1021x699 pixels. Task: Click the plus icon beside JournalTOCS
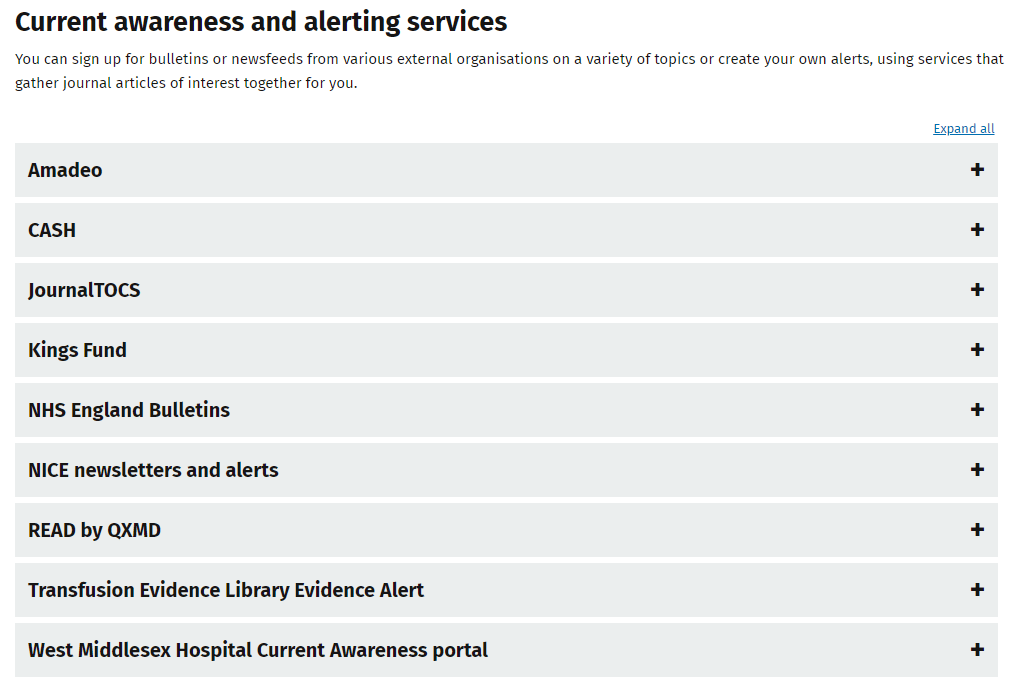977,290
